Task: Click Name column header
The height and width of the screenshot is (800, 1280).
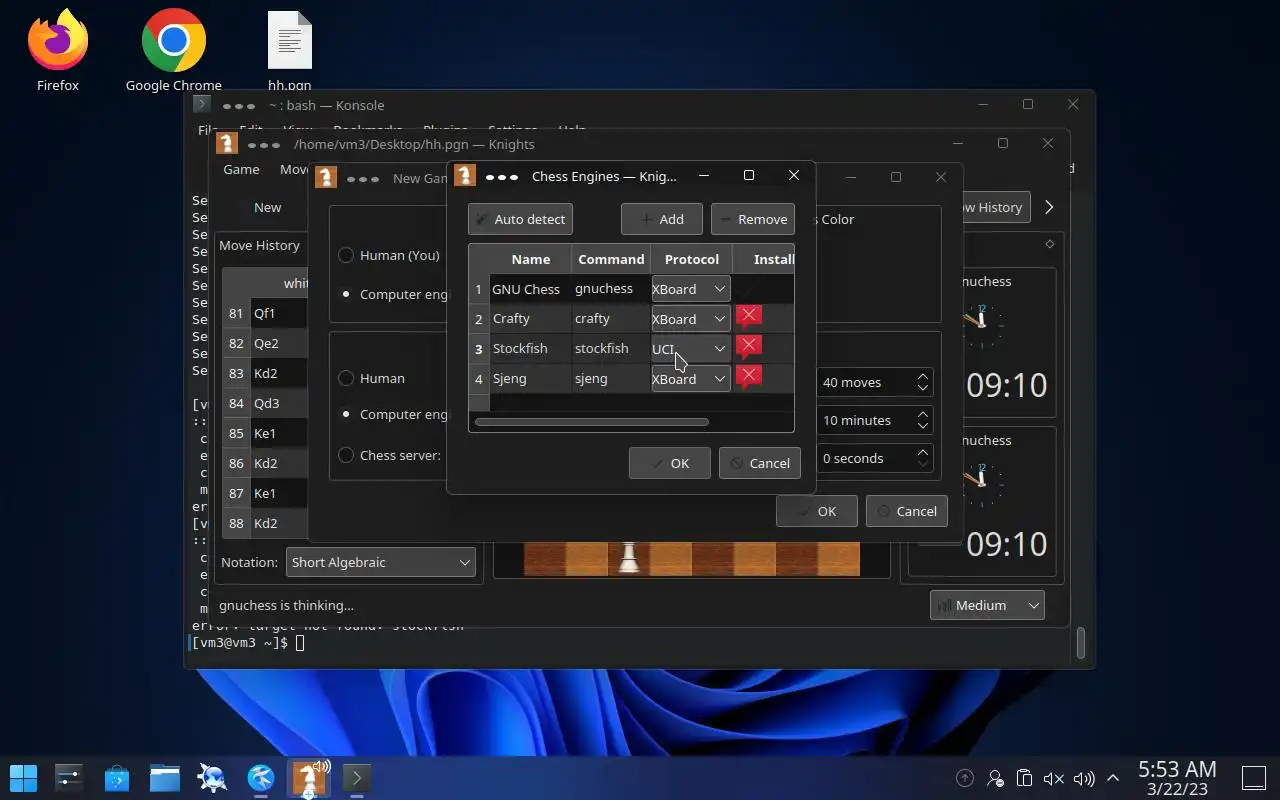Action: [x=530, y=259]
